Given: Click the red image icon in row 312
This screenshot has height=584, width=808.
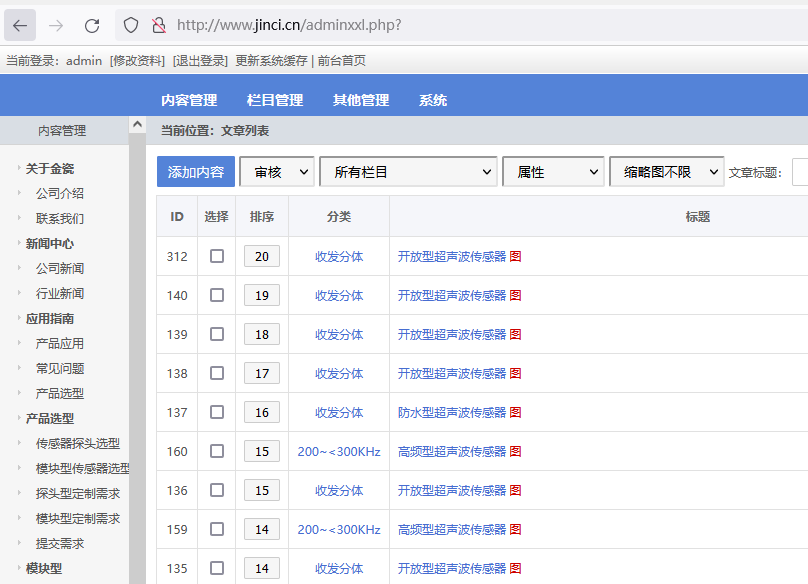Looking at the screenshot, I should click(516, 256).
